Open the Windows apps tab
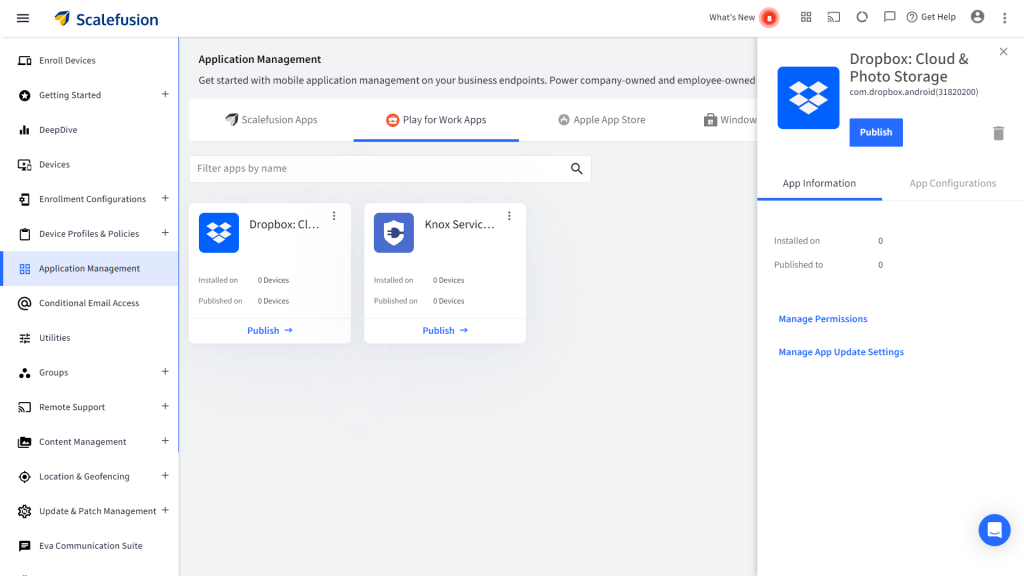Image resolution: width=1024 pixels, height=576 pixels. point(729,120)
